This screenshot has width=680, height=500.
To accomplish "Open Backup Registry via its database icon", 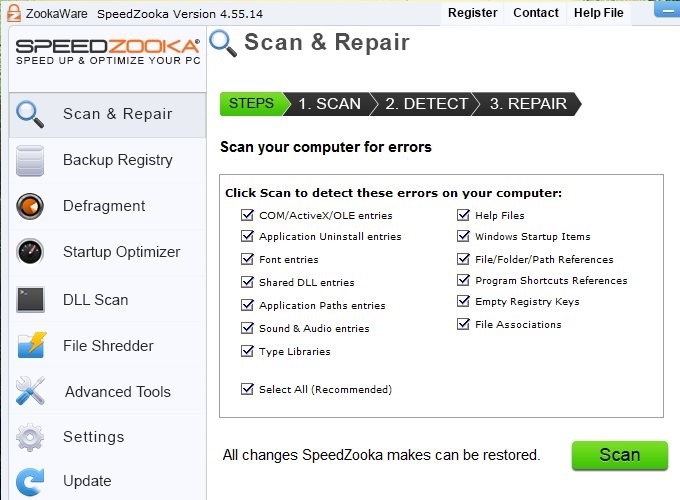I will (31, 160).
